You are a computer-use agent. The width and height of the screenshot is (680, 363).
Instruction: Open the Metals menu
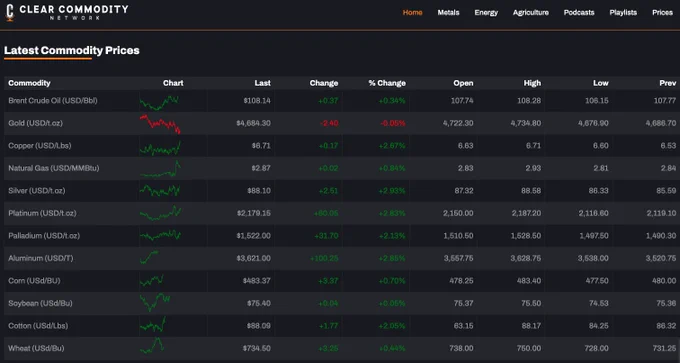coord(448,13)
